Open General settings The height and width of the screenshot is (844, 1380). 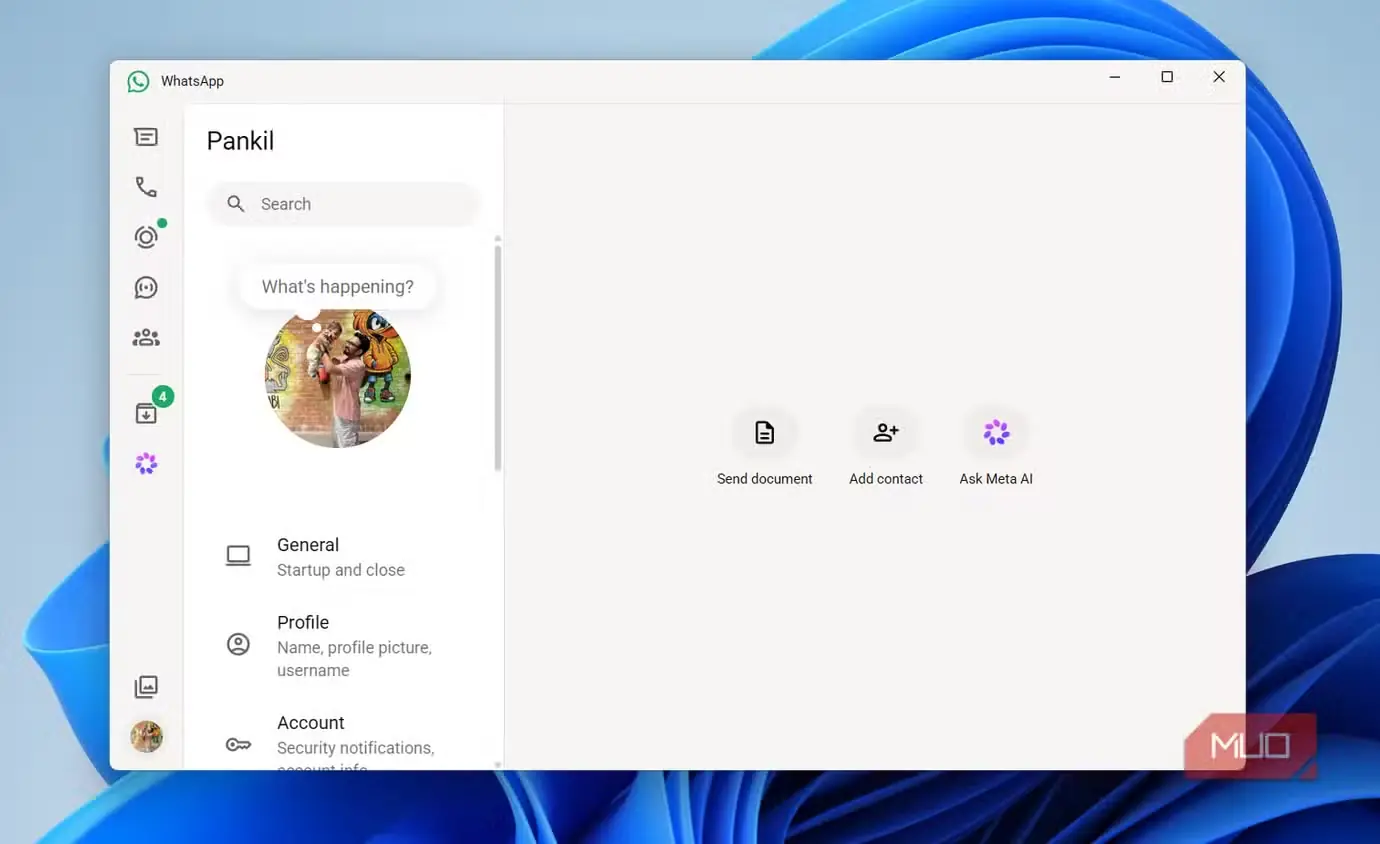coord(343,557)
